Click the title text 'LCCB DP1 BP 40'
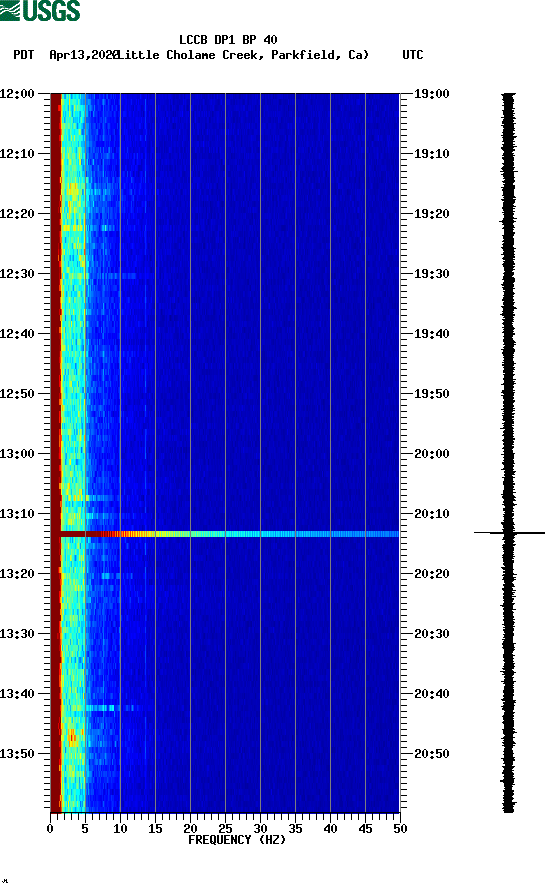Screen dimensions: 552x892 228,40
